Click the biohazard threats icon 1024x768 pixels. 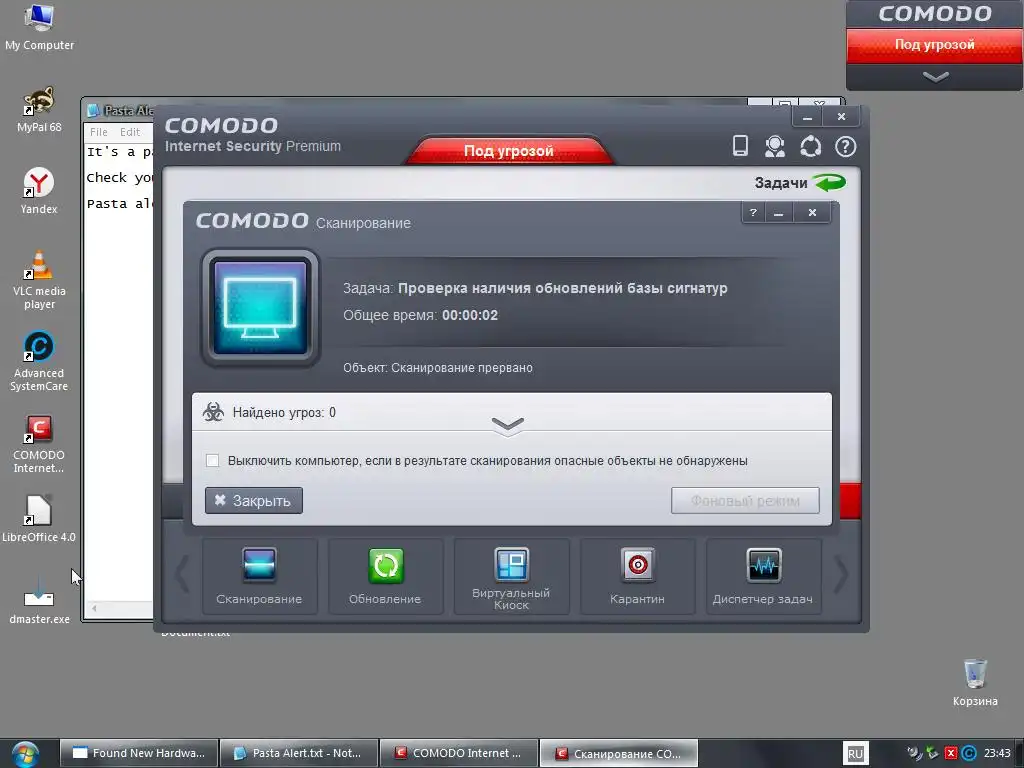pyautogui.click(x=213, y=412)
